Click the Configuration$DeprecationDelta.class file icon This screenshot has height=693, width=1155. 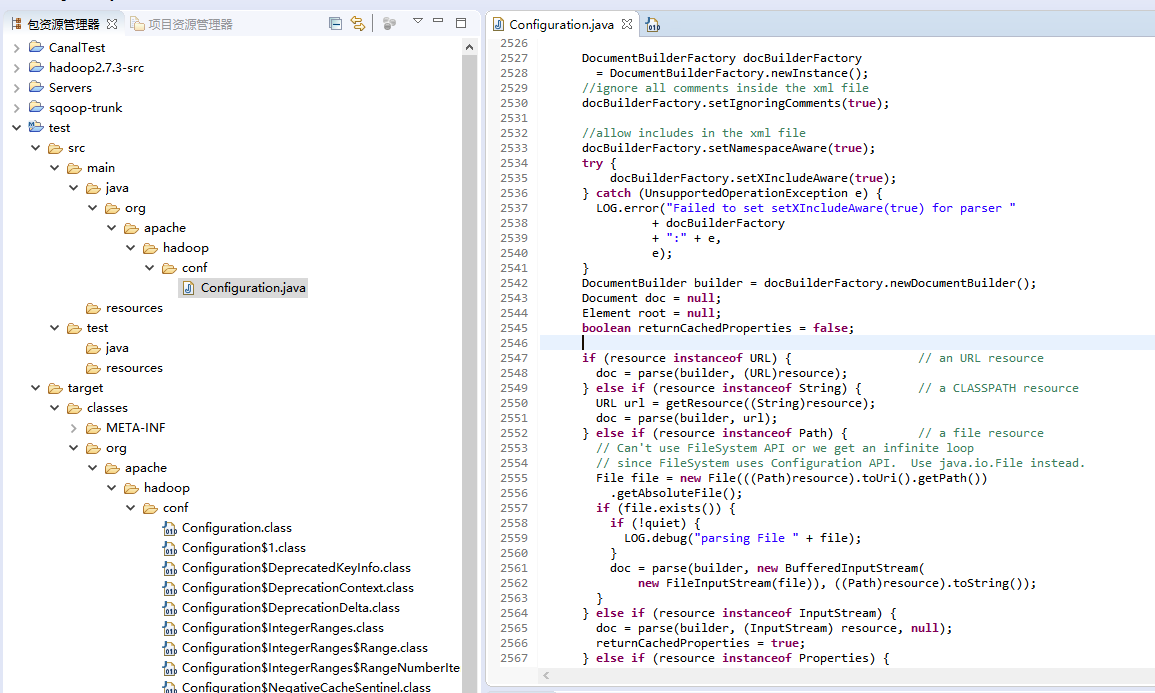click(171, 607)
